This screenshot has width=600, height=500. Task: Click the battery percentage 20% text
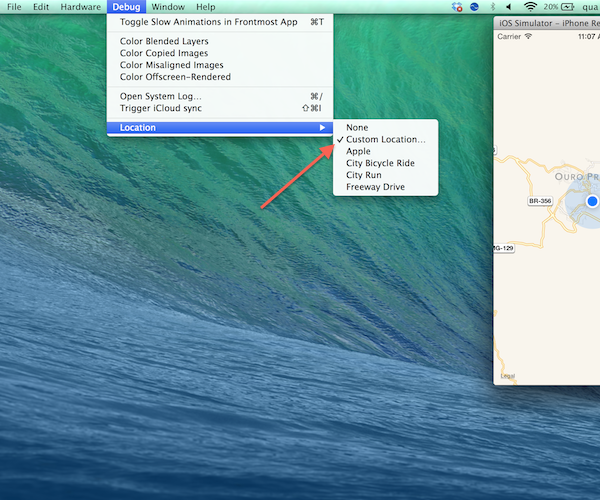tap(551, 7)
